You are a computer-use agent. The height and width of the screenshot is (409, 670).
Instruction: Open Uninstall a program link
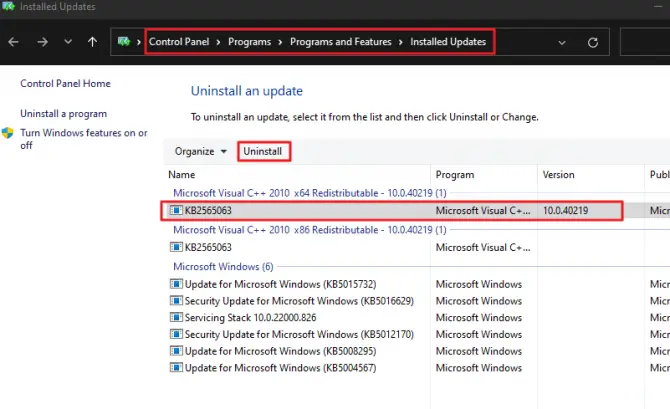(x=64, y=114)
